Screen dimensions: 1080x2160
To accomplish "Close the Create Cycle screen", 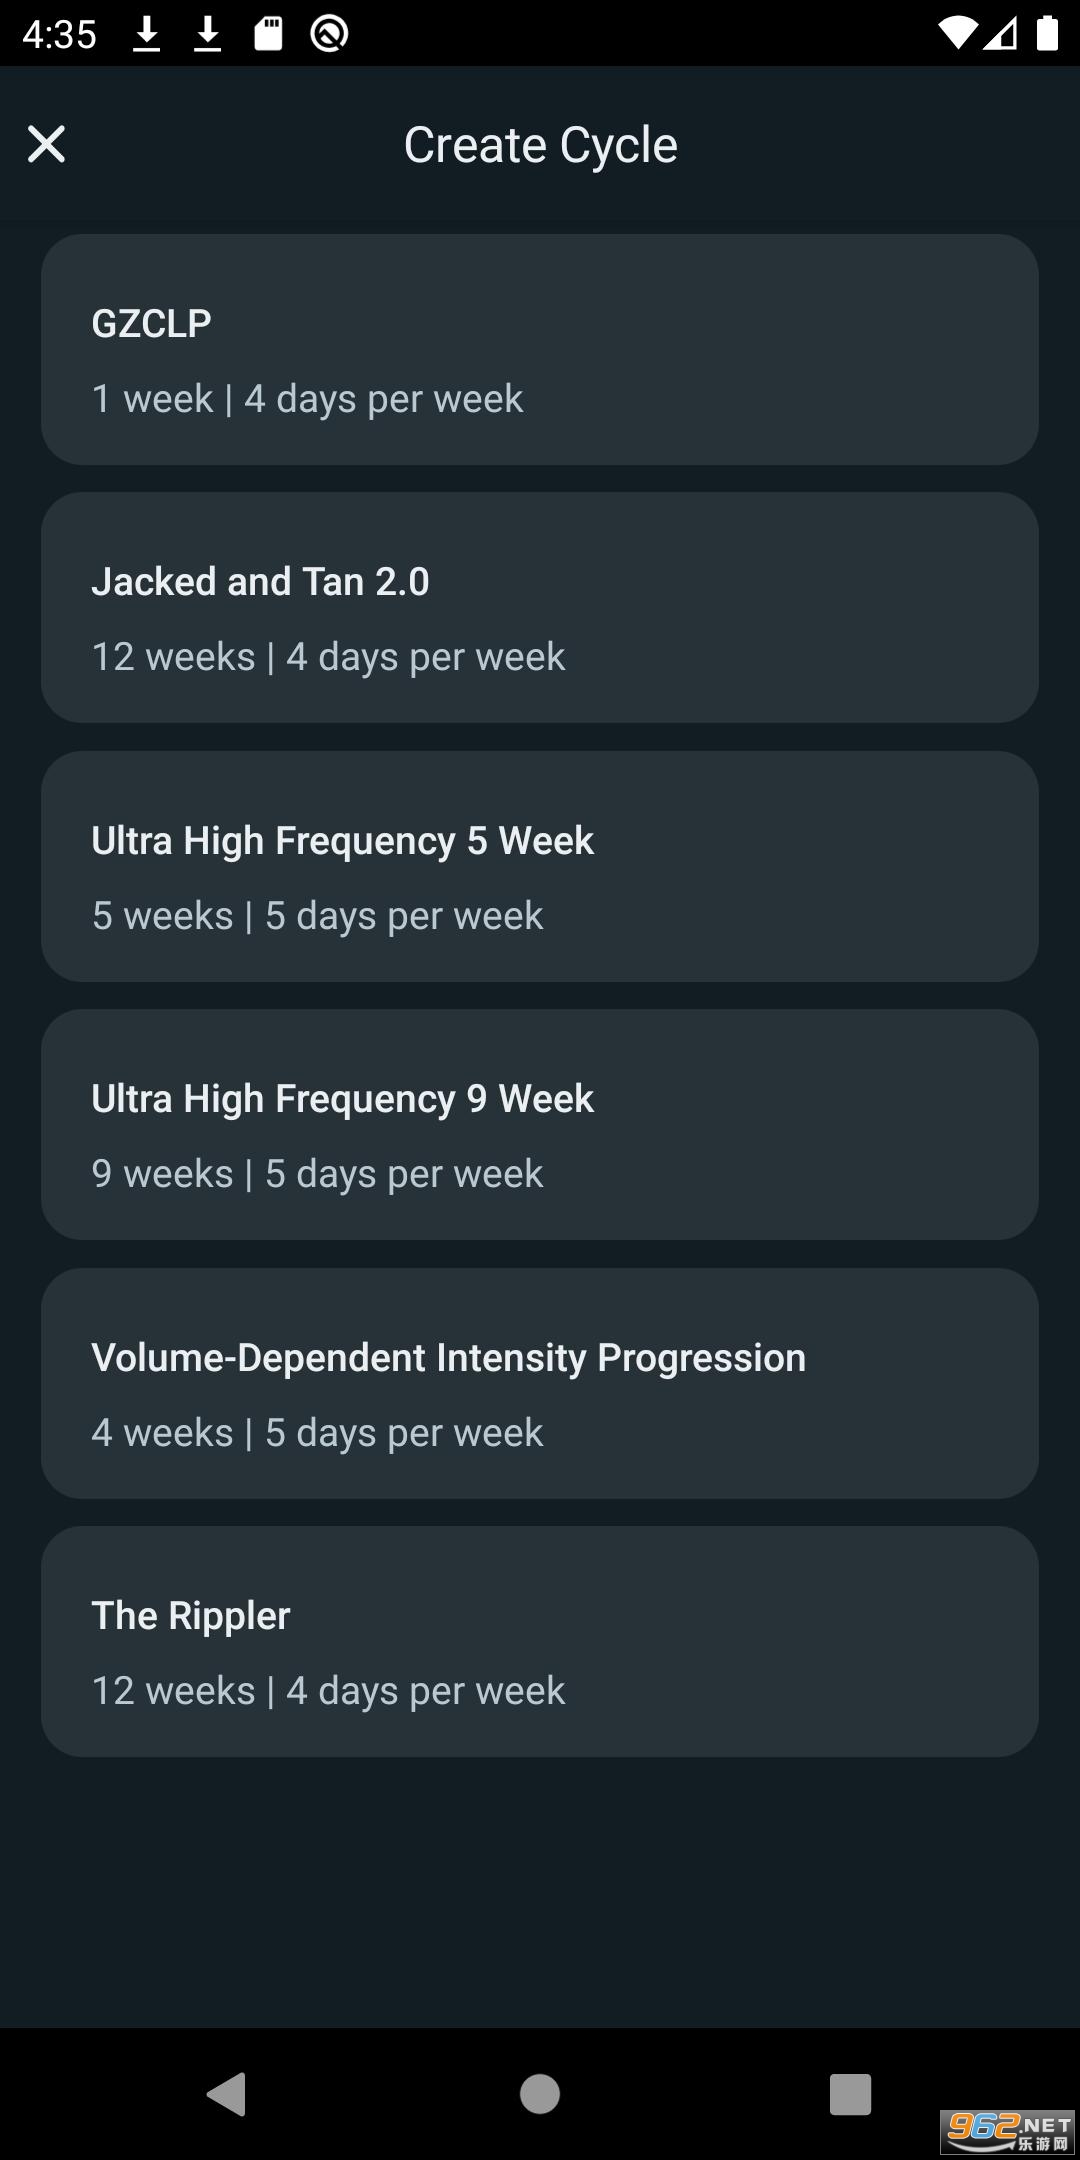I will point(46,144).
